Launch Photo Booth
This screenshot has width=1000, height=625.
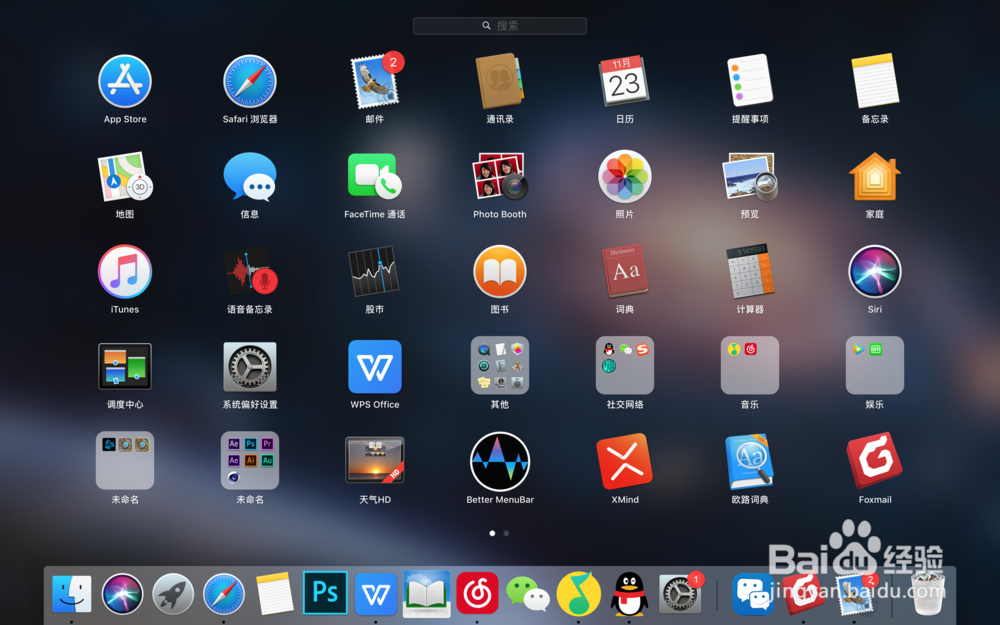click(x=500, y=176)
